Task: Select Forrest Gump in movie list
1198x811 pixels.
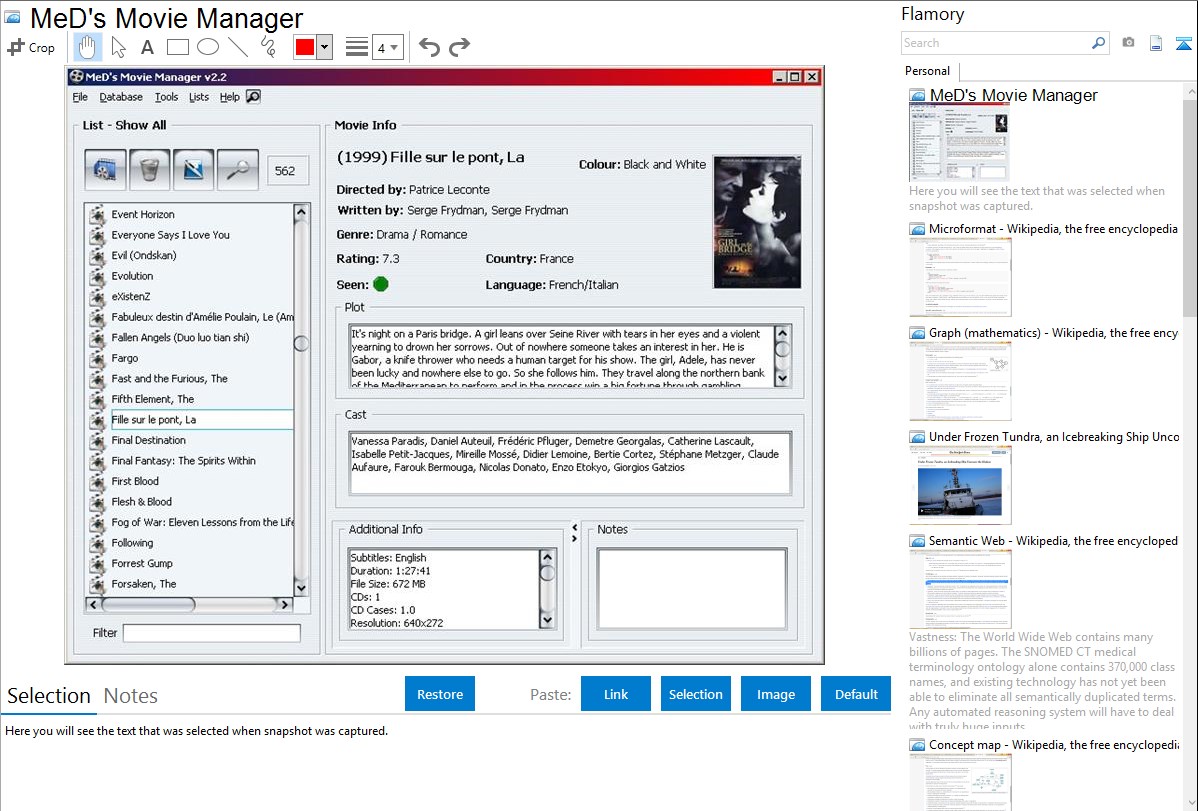Action: [142, 563]
